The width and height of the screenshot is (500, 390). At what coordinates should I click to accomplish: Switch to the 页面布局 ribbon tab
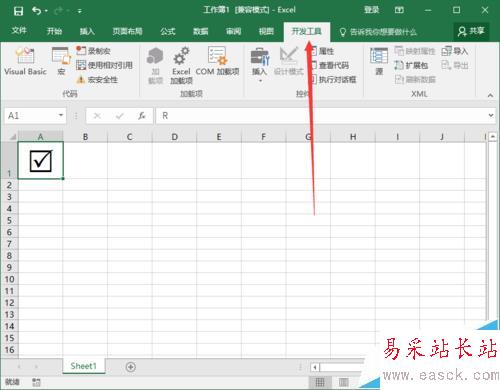127,31
